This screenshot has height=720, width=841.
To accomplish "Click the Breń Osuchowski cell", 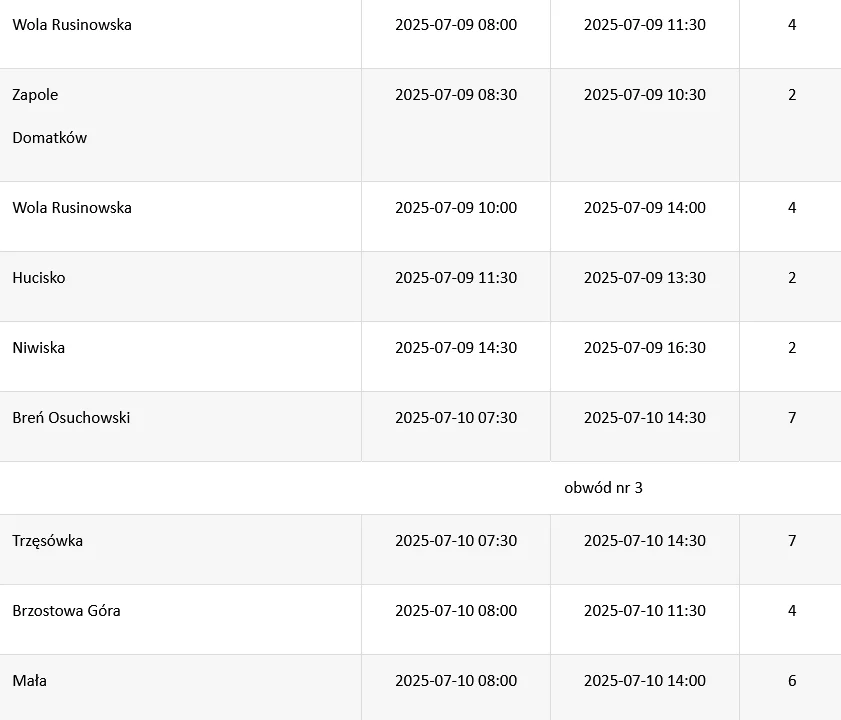I will tap(71, 418).
